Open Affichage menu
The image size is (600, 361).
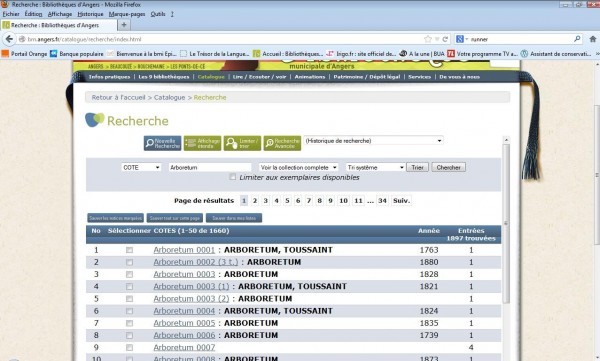point(60,14)
